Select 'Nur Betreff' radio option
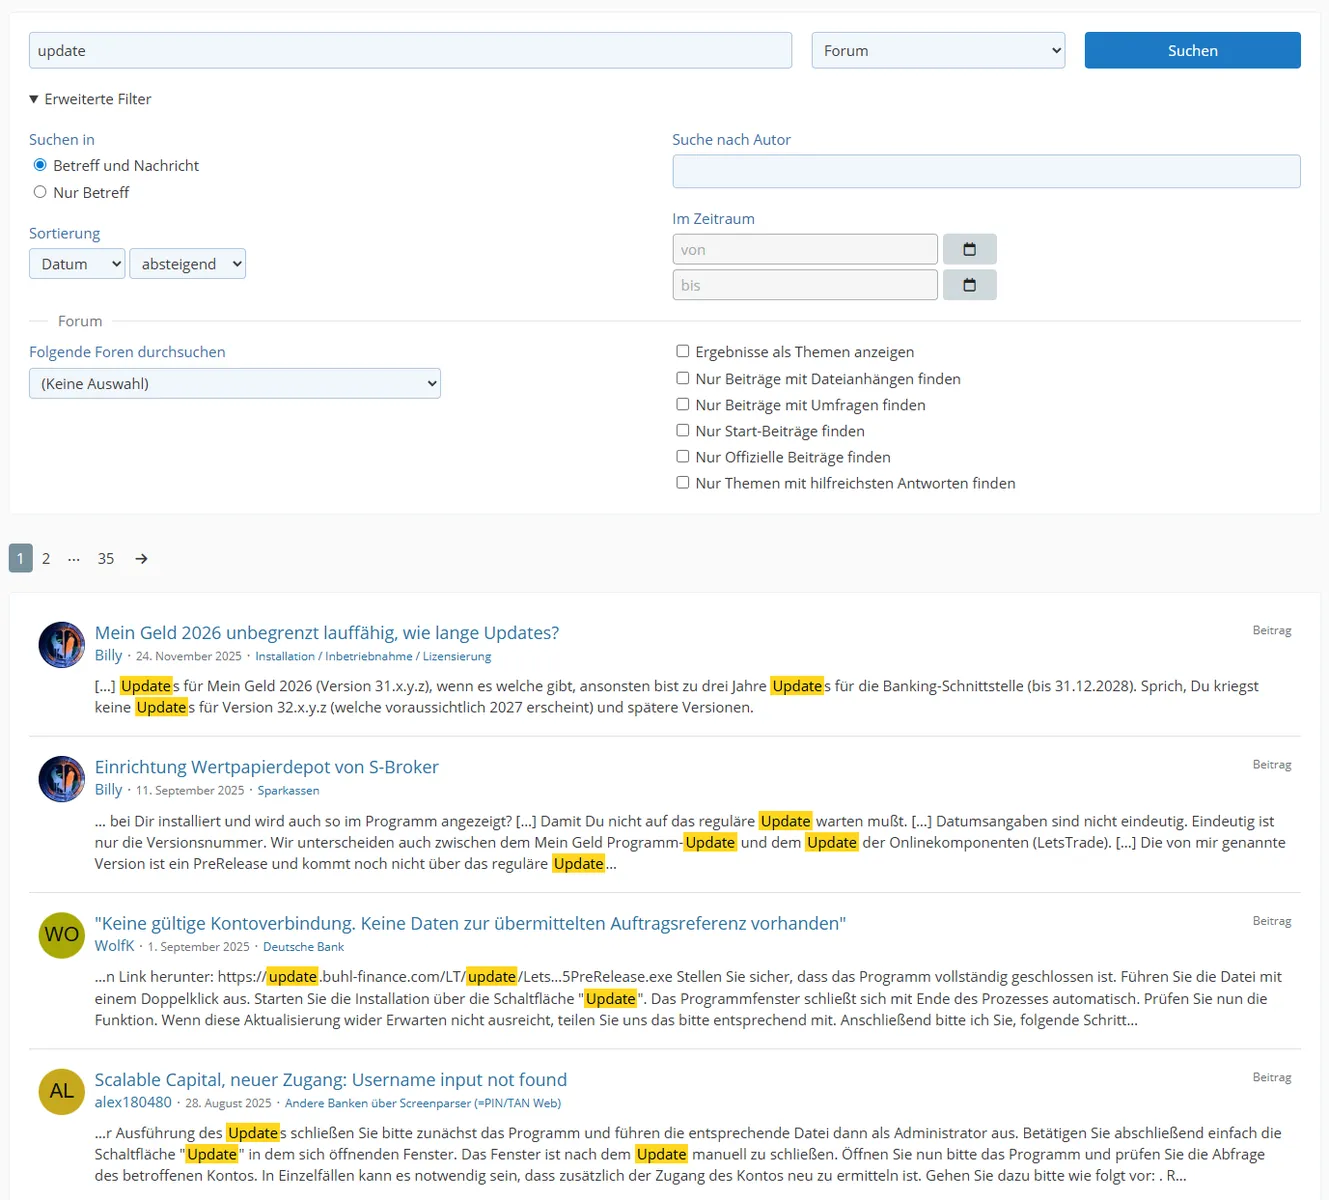 [40, 192]
